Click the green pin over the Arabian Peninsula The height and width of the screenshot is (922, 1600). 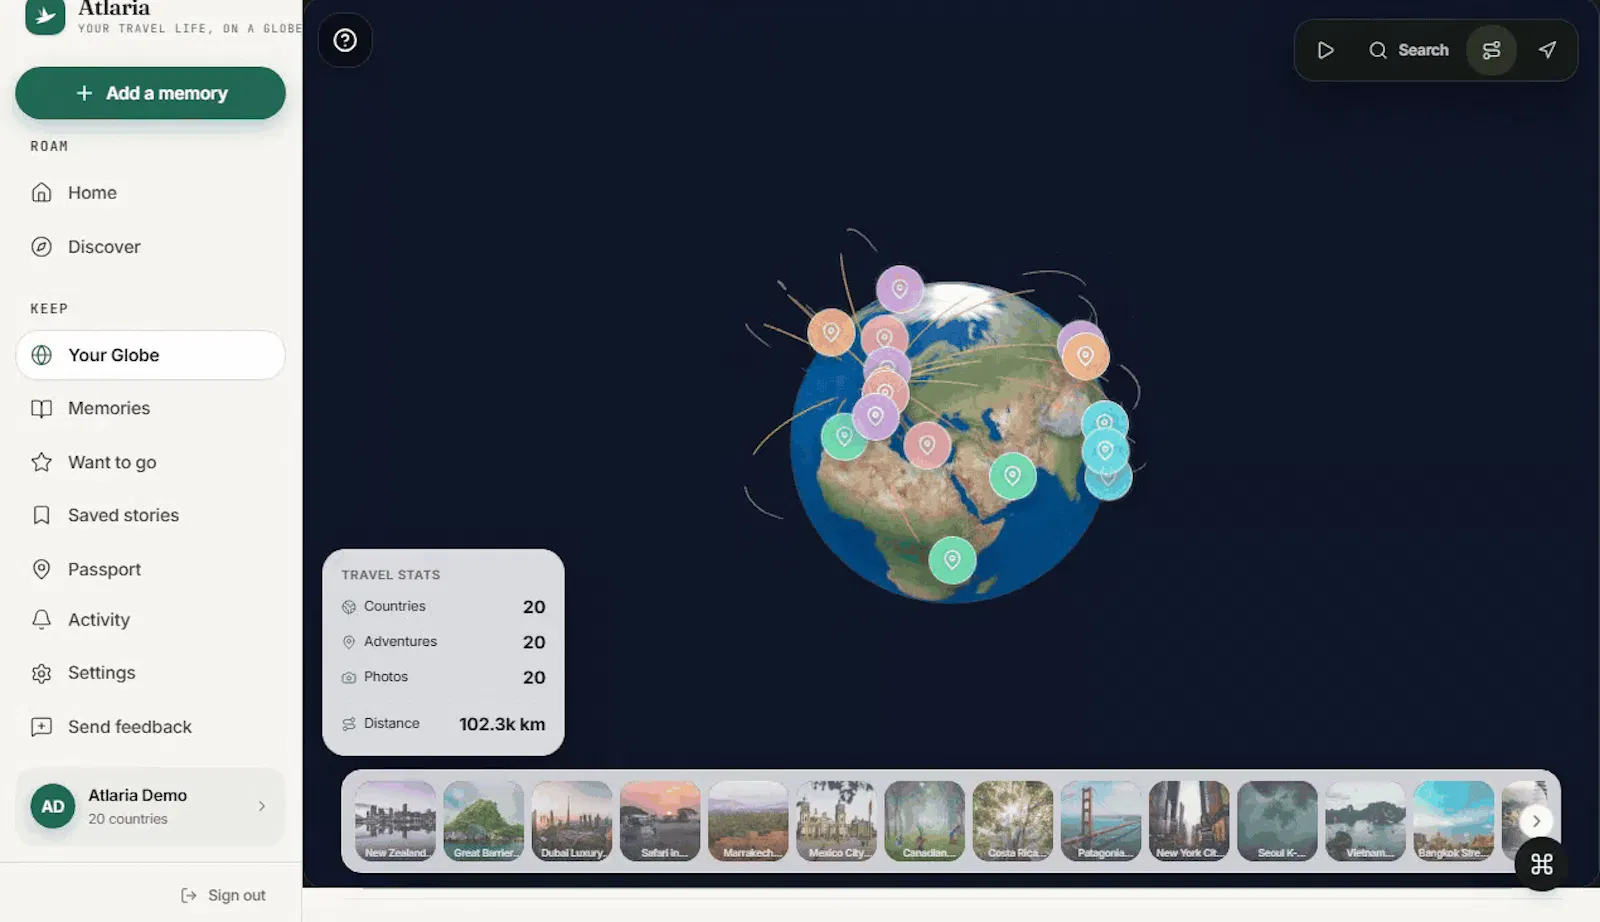pos(1013,476)
